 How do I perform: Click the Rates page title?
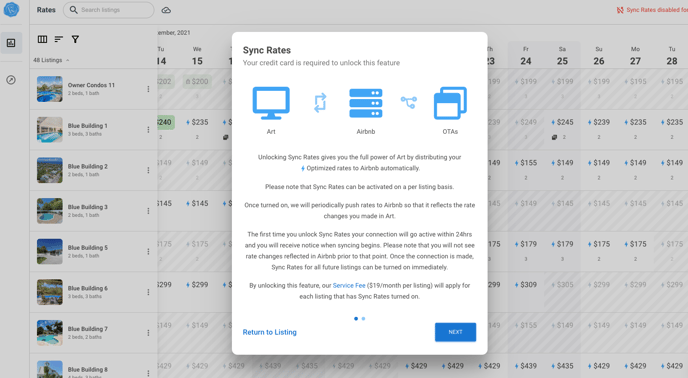coord(46,10)
